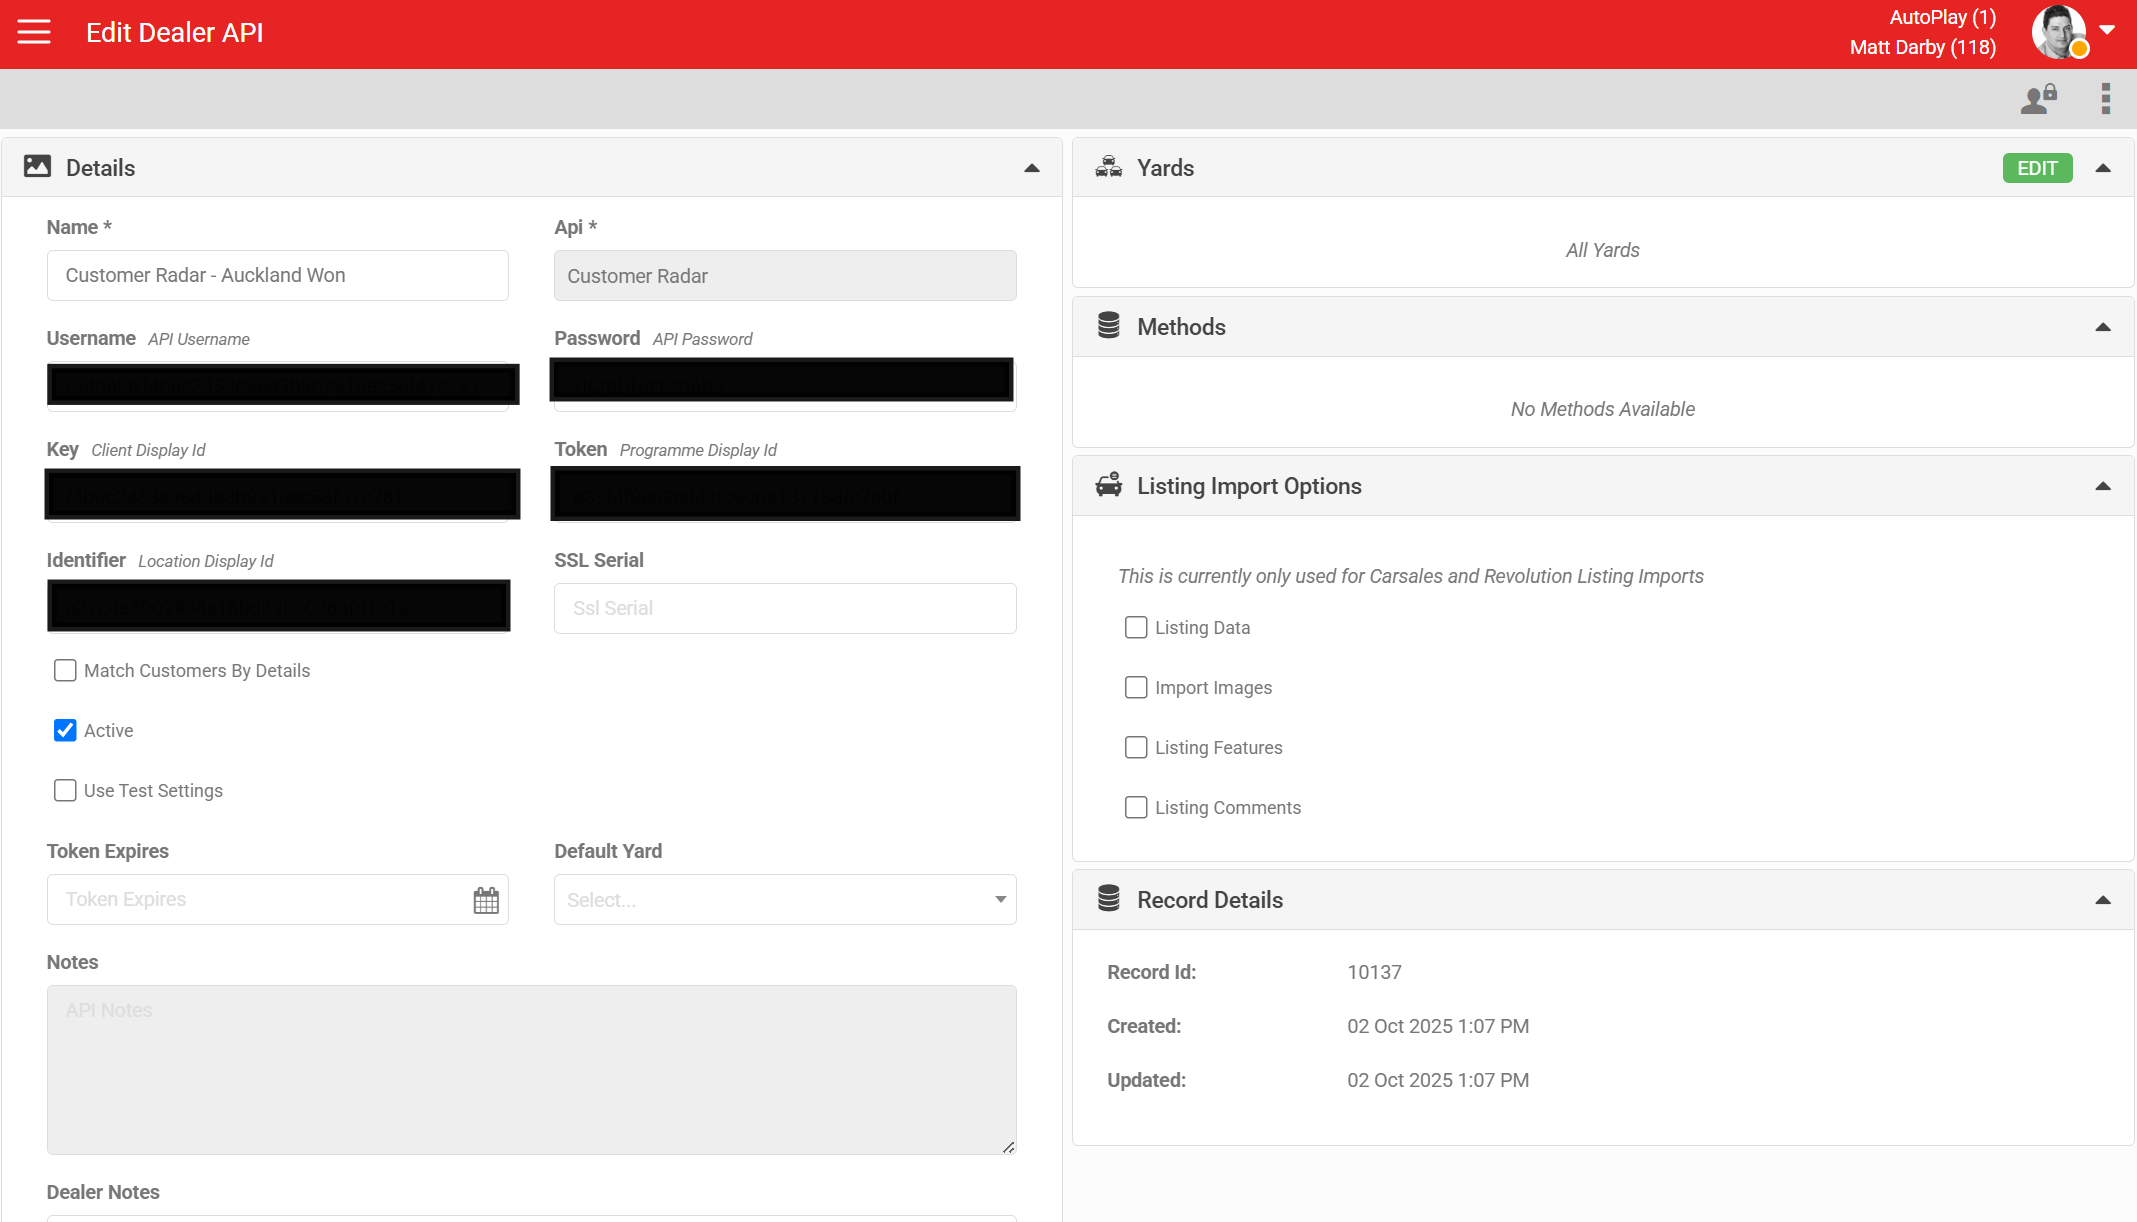Open the Default Yard dropdown
This screenshot has width=2137, height=1222.
tap(785, 899)
